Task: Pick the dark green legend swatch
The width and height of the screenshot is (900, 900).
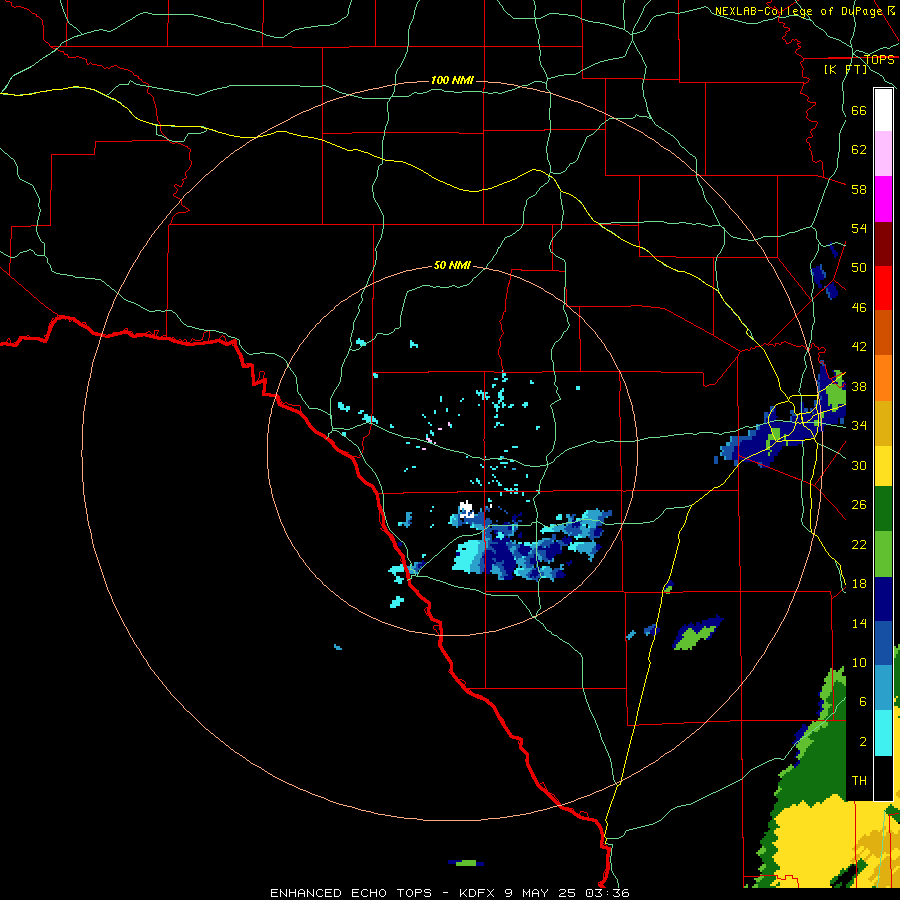Action: tap(883, 509)
